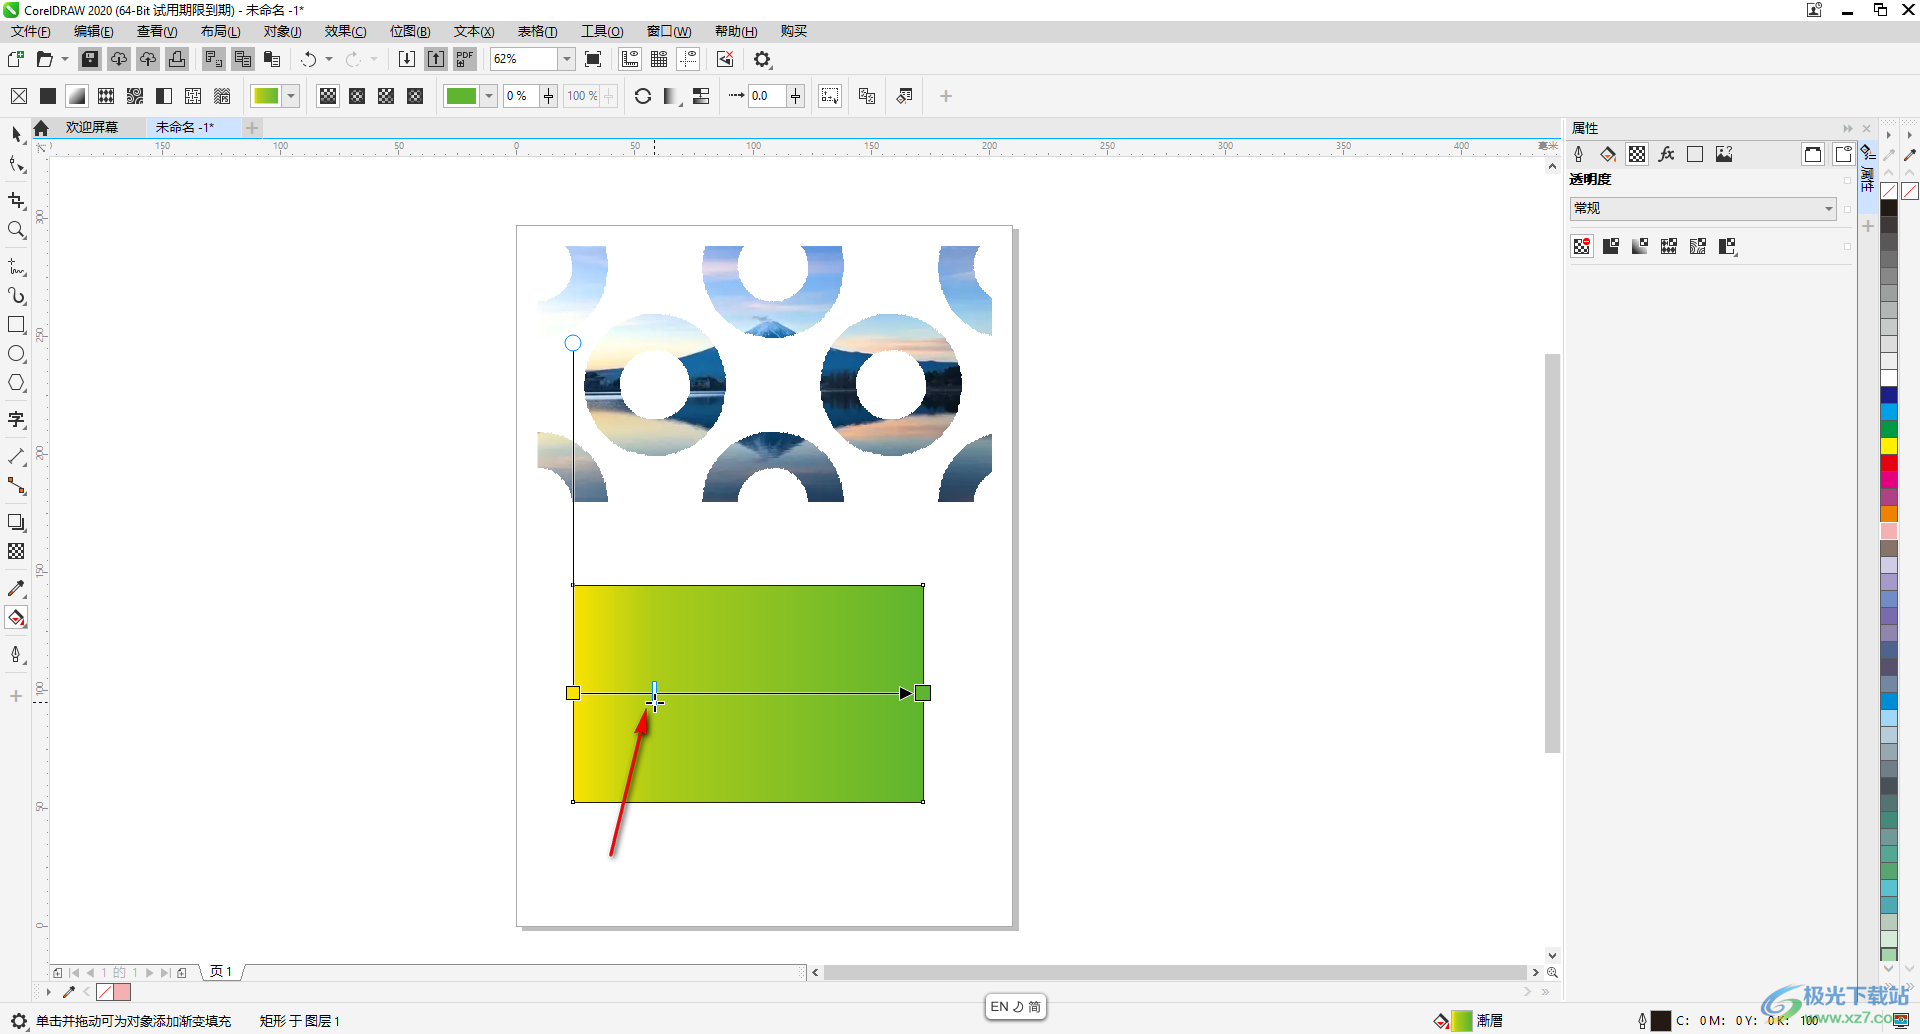Open the transparency merge mode dropdown
Image resolution: width=1920 pixels, height=1034 pixels.
click(x=1703, y=208)
